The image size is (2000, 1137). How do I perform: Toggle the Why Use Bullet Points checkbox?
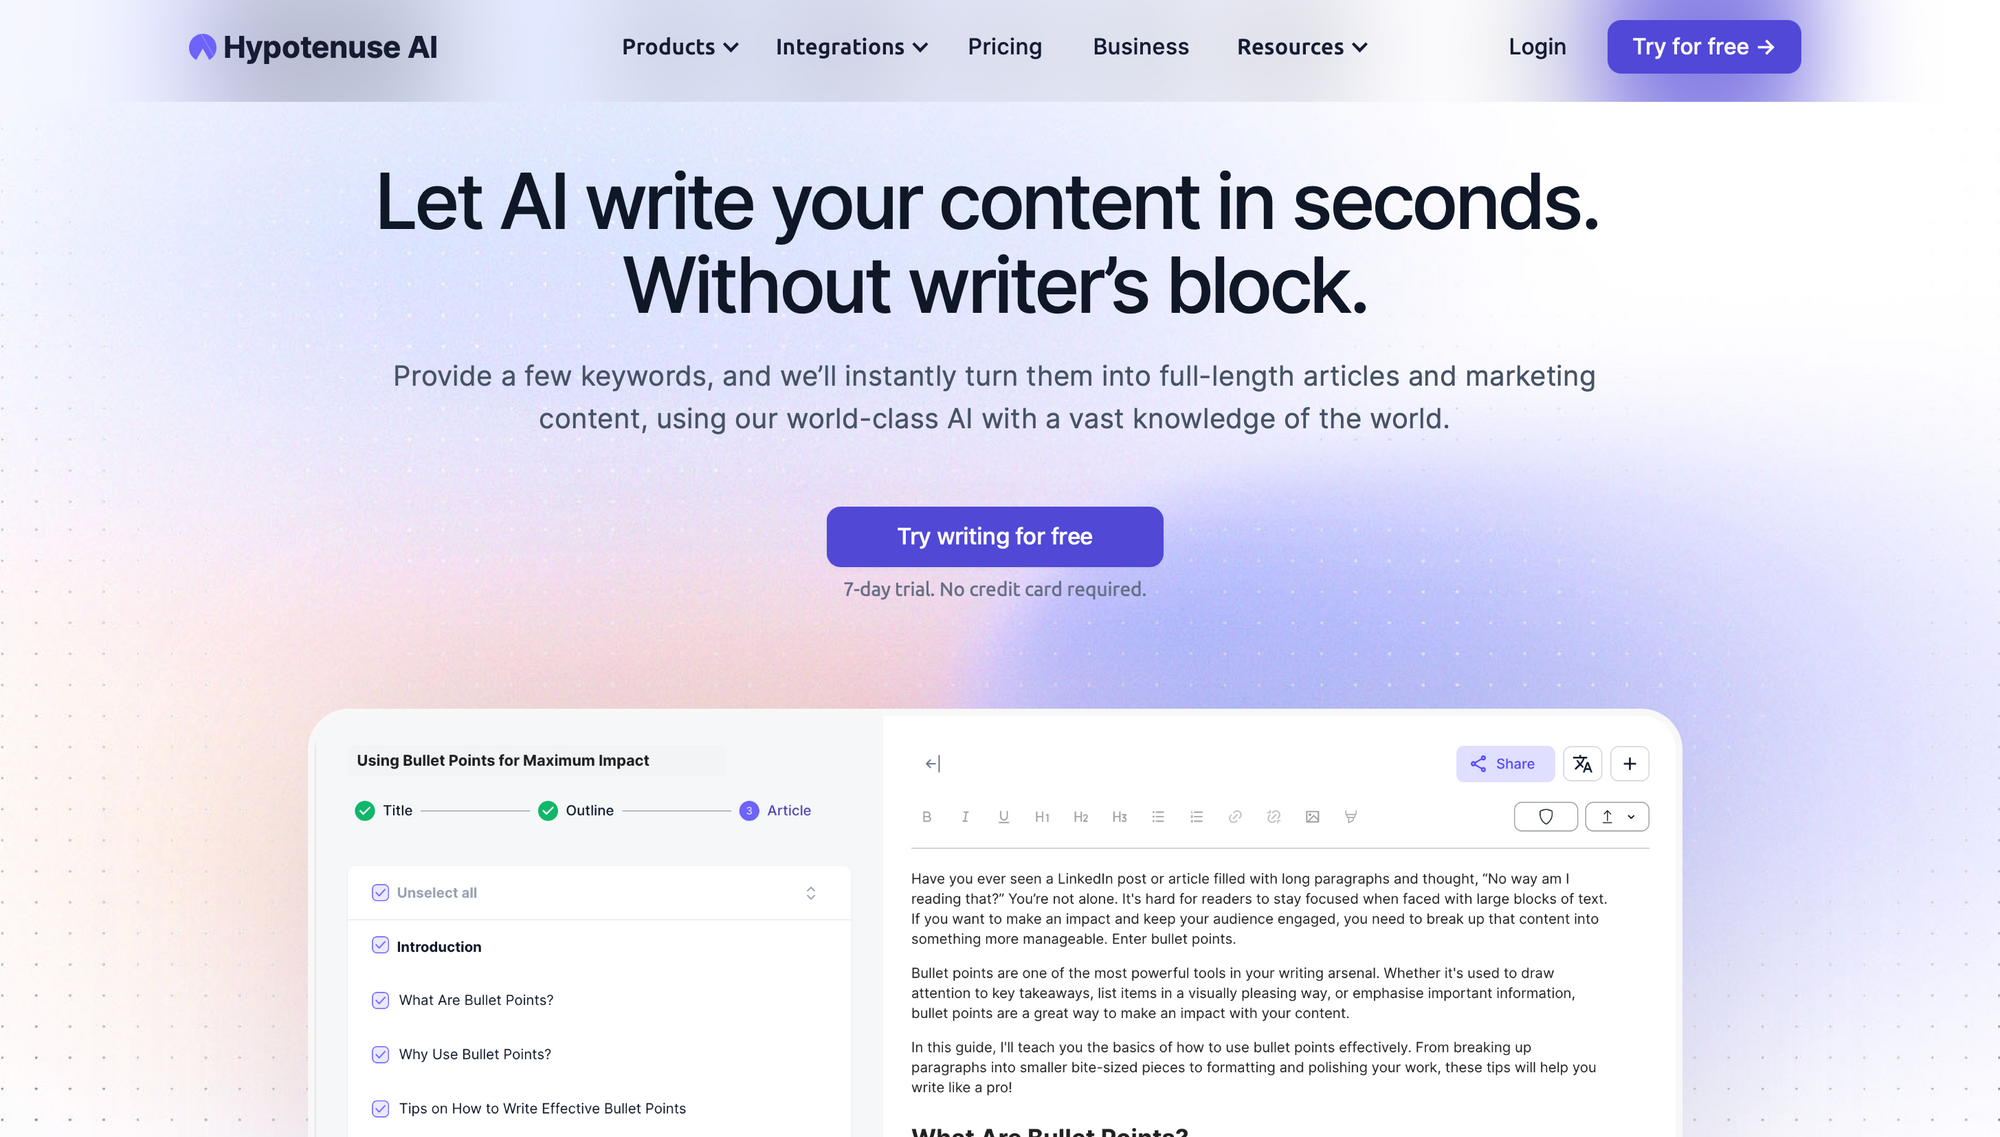coord(379,1053)
